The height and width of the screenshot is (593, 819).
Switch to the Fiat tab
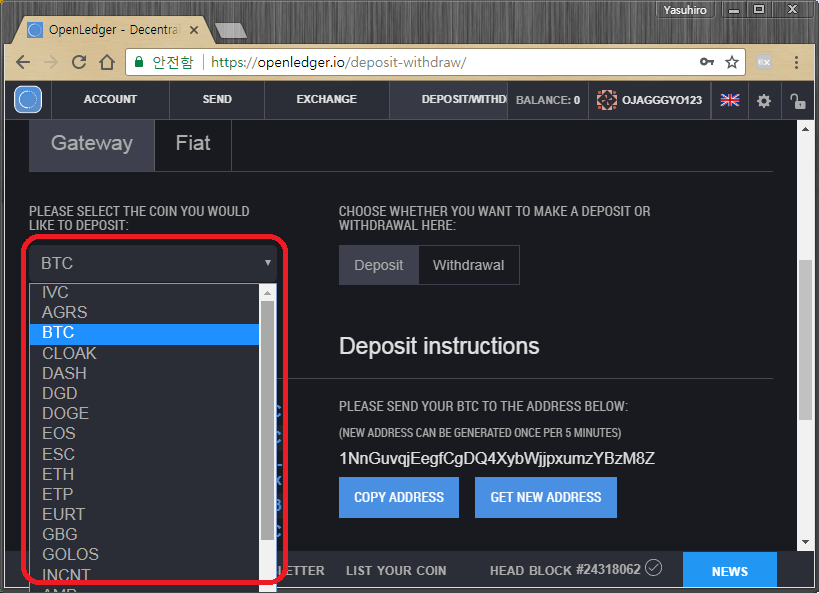pyautogui.click(x=193, y=145)
